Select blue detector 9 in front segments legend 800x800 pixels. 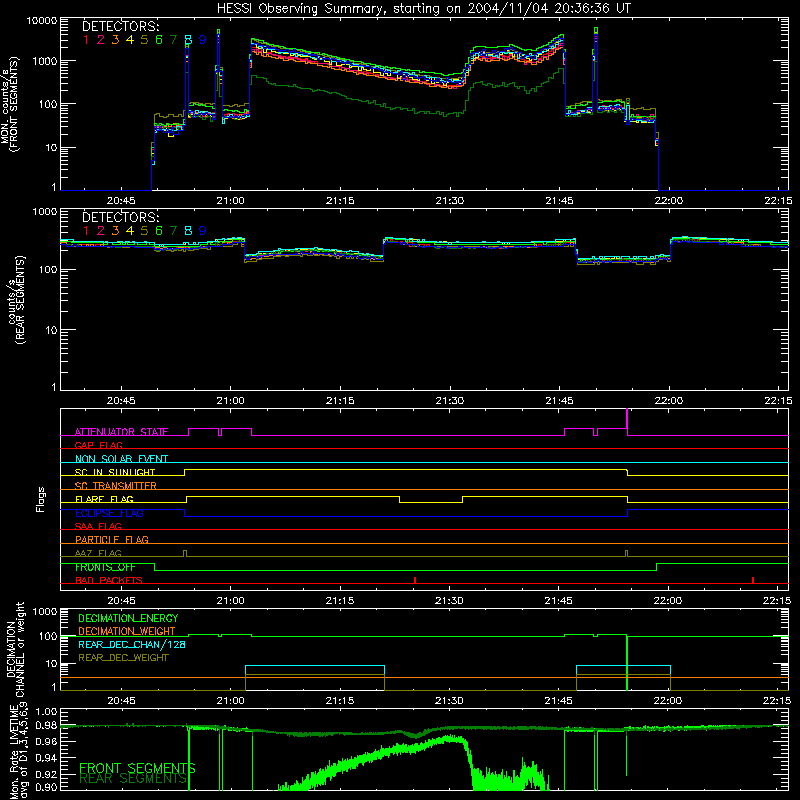click(203, 40)
